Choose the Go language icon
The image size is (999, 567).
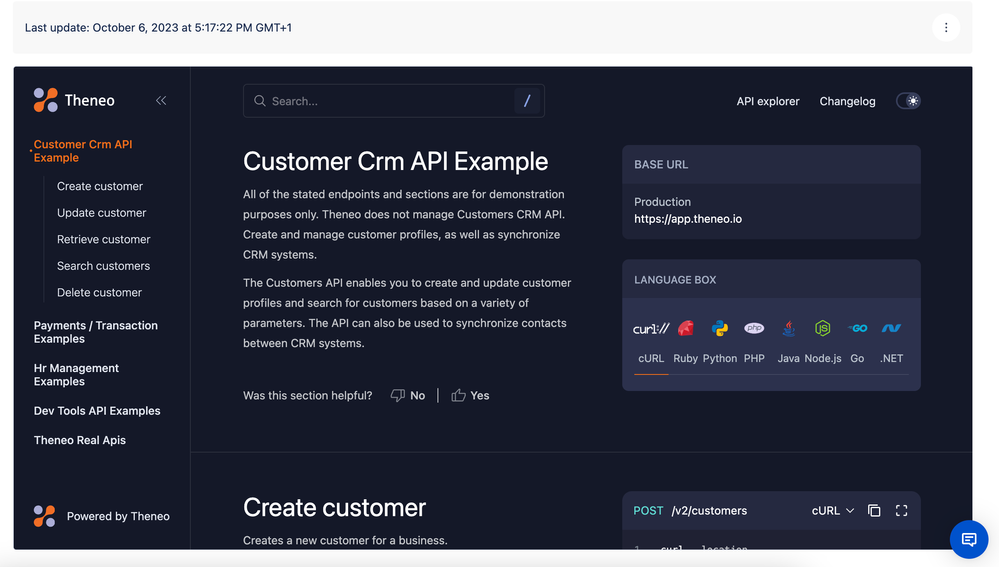(858, 328)
